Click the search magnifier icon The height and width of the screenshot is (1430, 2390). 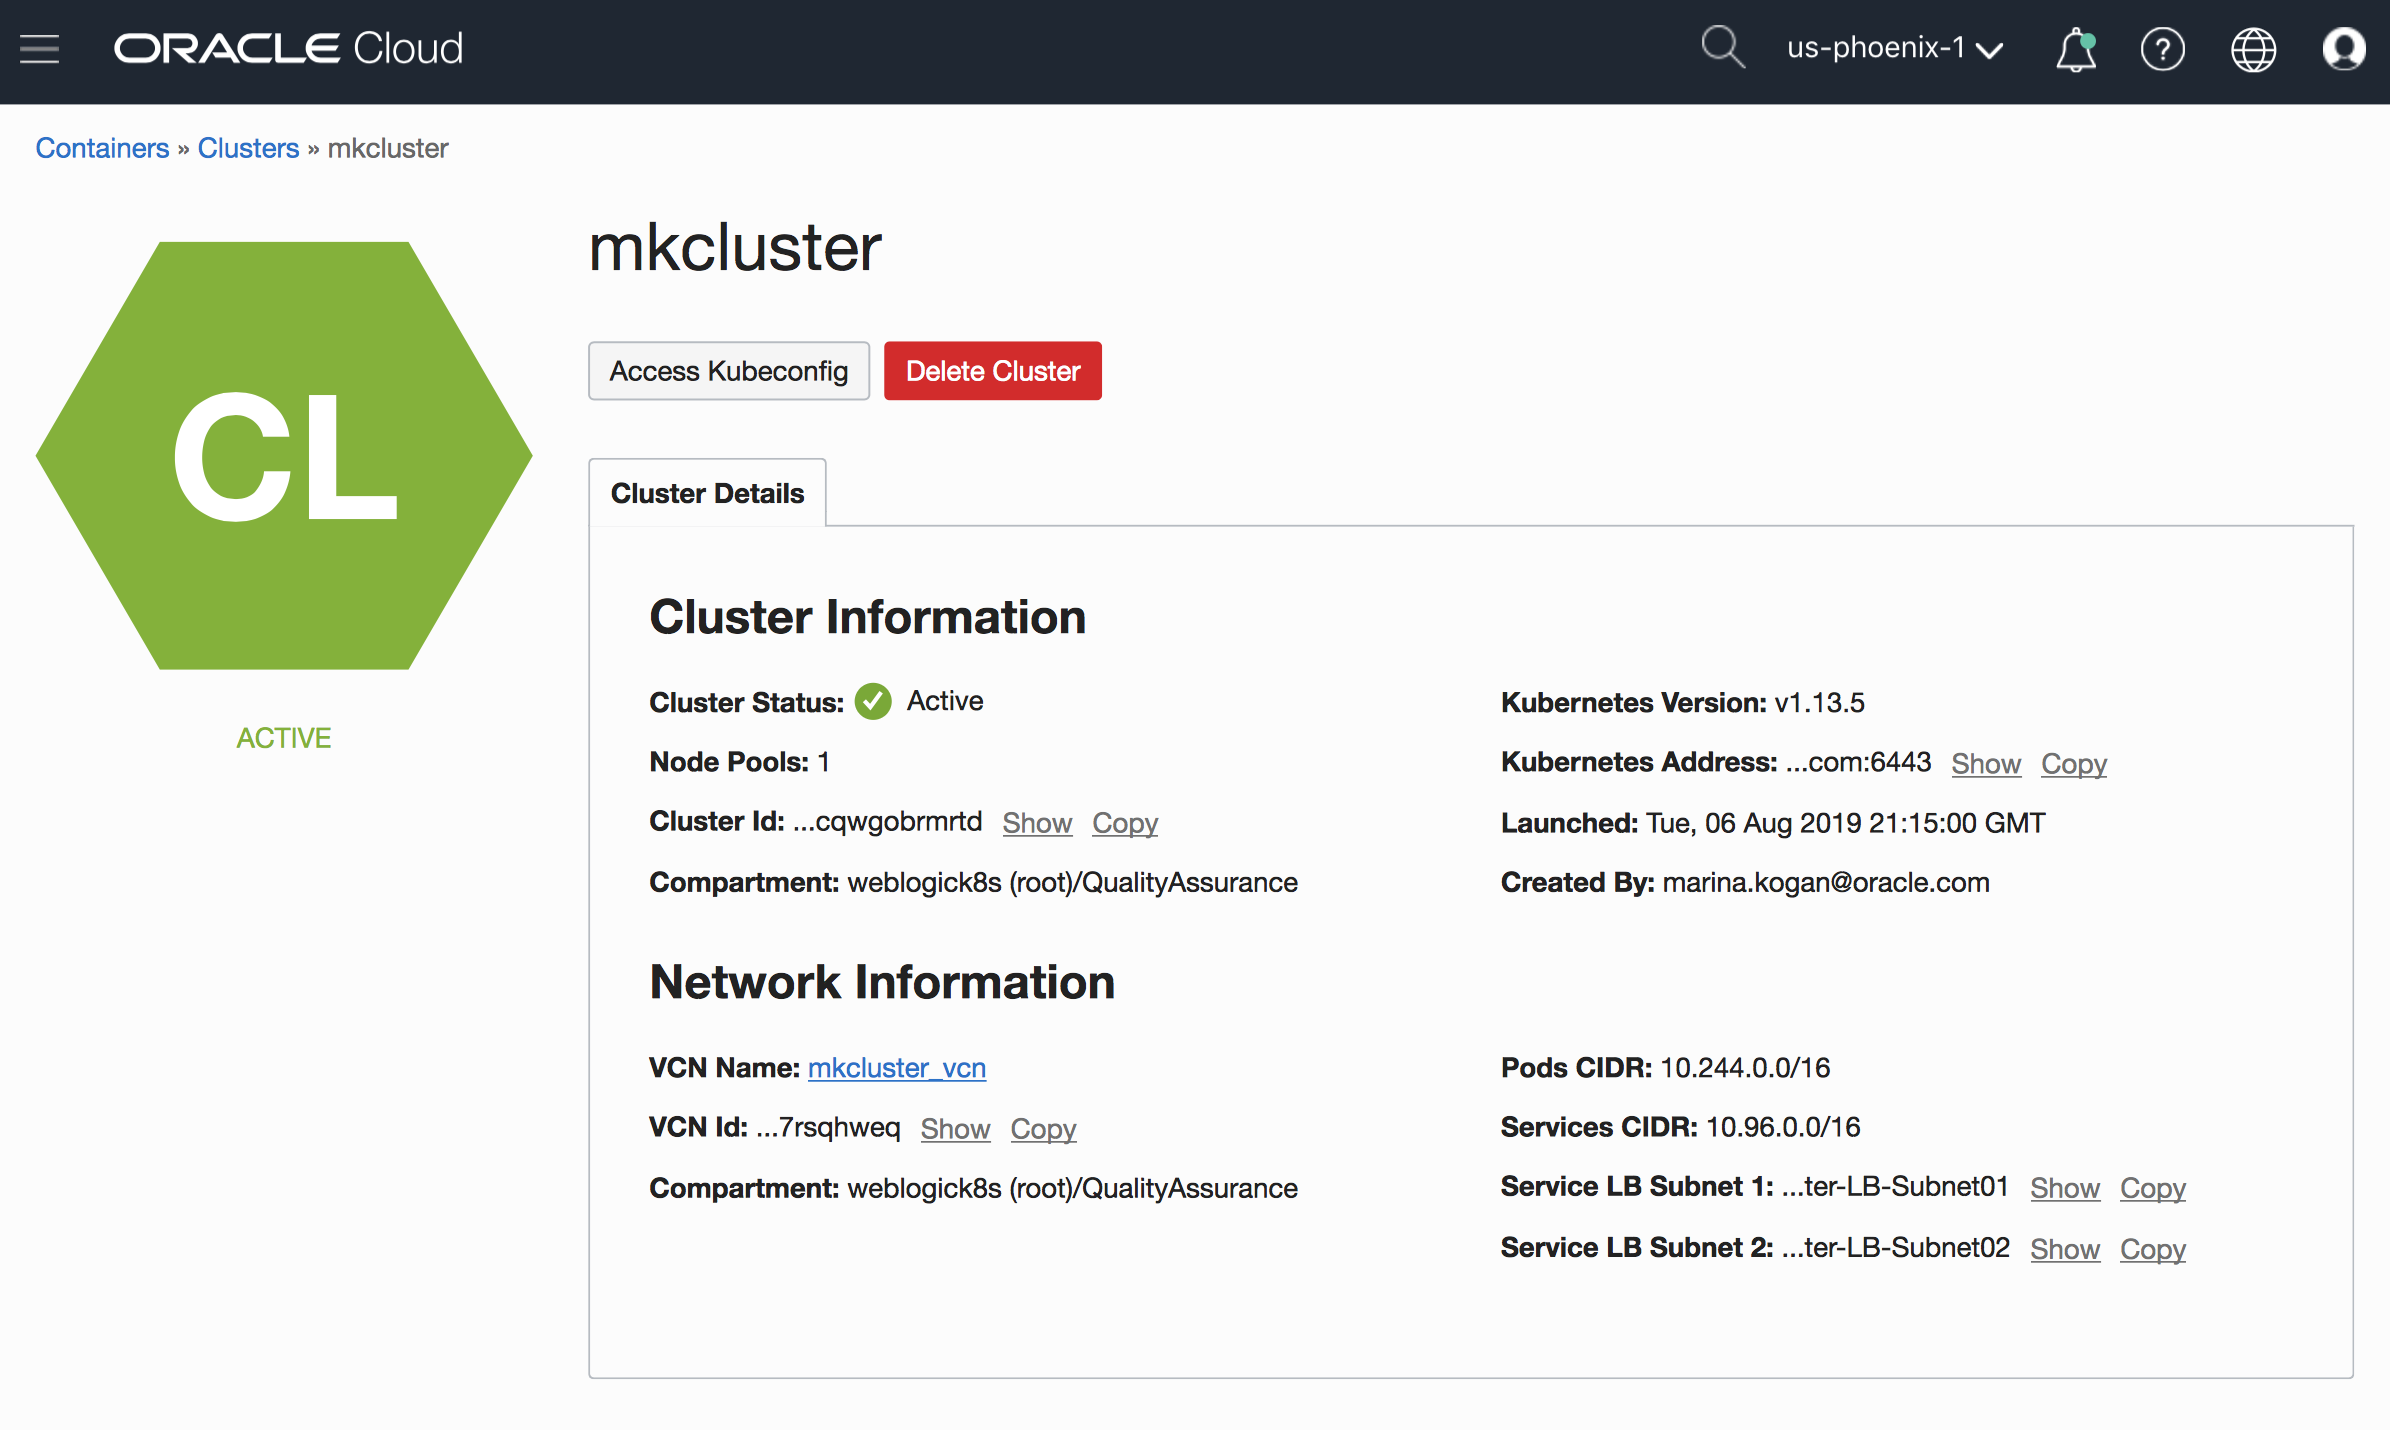[x=1722, y=47]
